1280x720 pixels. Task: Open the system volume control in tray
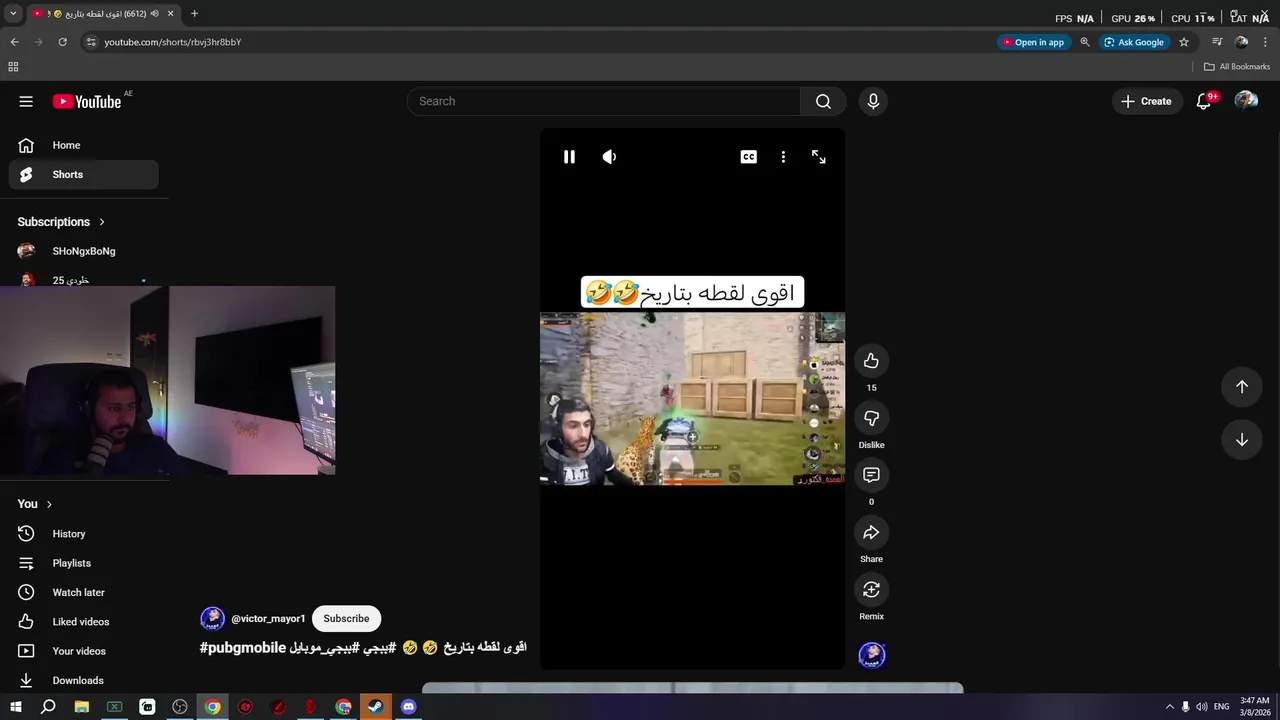click(x=1202, y=707)
